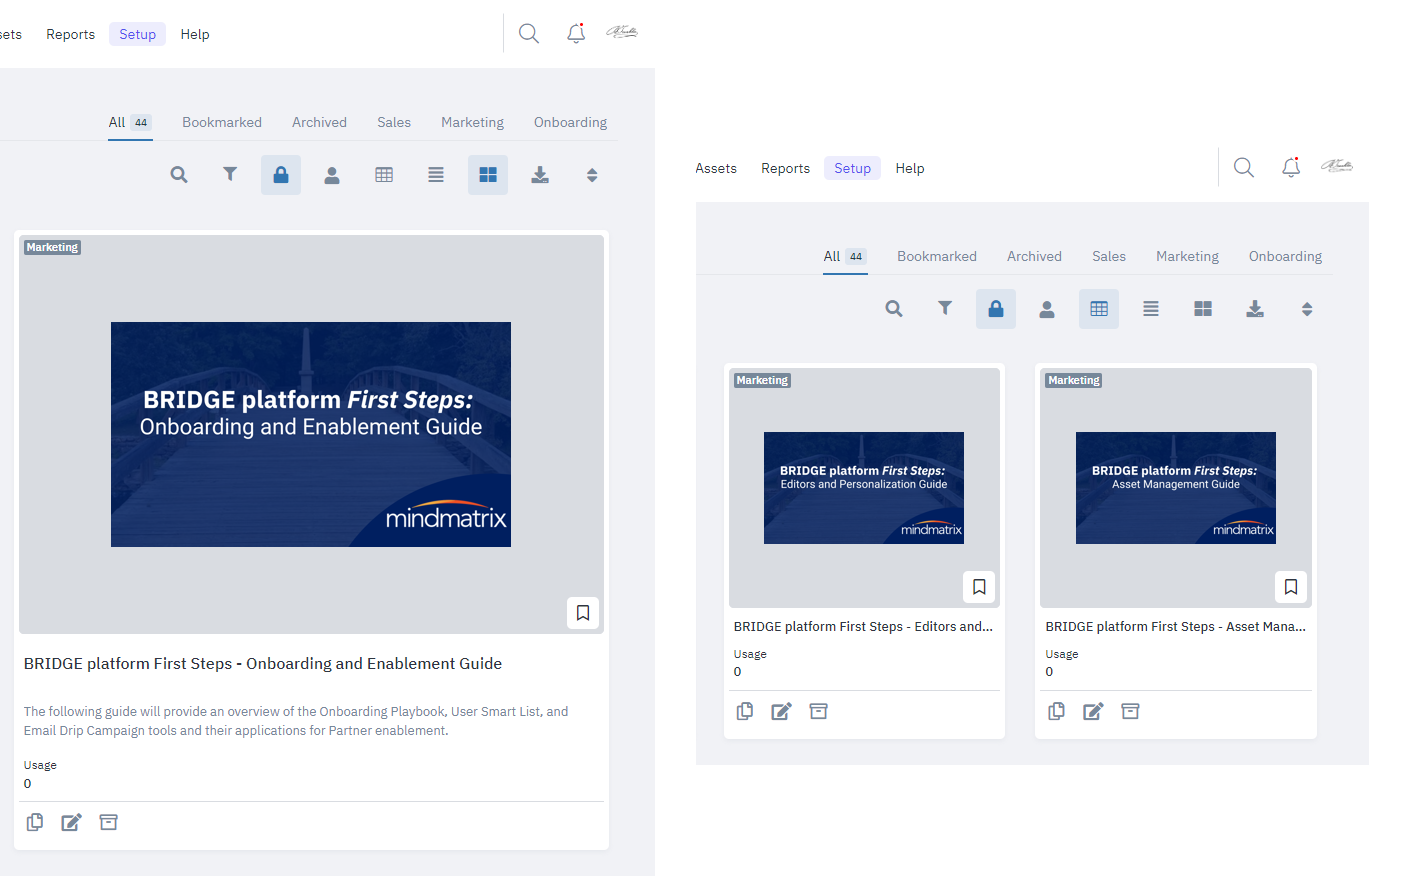The width and height of the screenshot is (1406, 876).
Task: Edit the Onboarding and Enablement Guide asset
Action: (71, 822)
